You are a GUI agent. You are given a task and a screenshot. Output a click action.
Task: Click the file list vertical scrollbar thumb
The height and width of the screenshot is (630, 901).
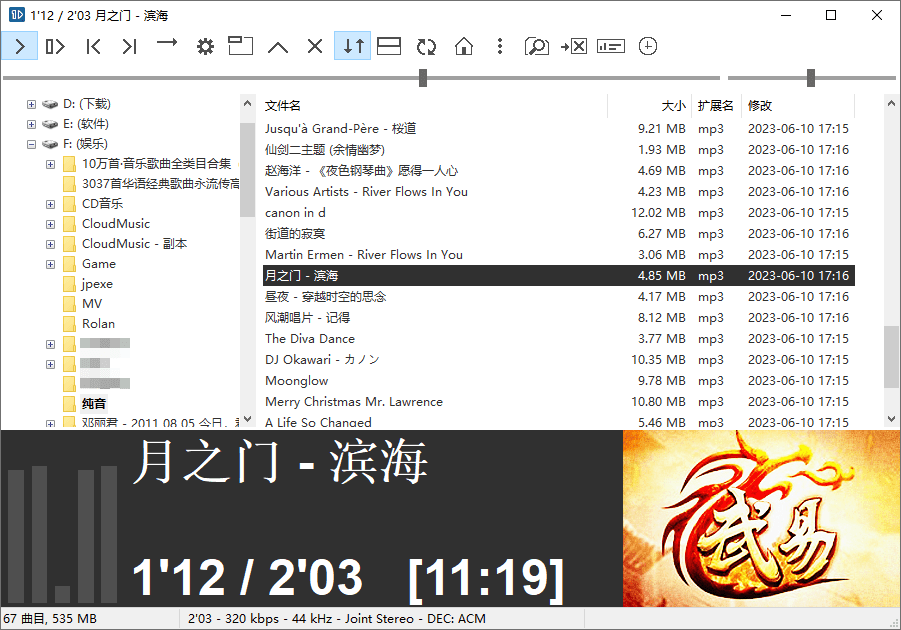click(891, 356)
